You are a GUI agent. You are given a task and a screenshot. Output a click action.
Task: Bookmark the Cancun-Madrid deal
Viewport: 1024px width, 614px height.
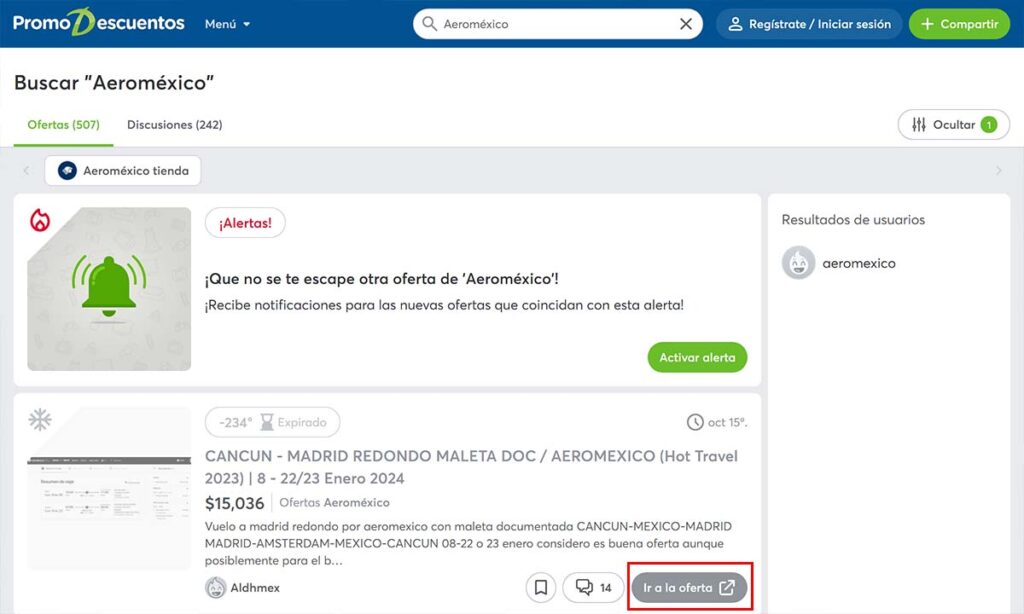click(x=541, y=587)
